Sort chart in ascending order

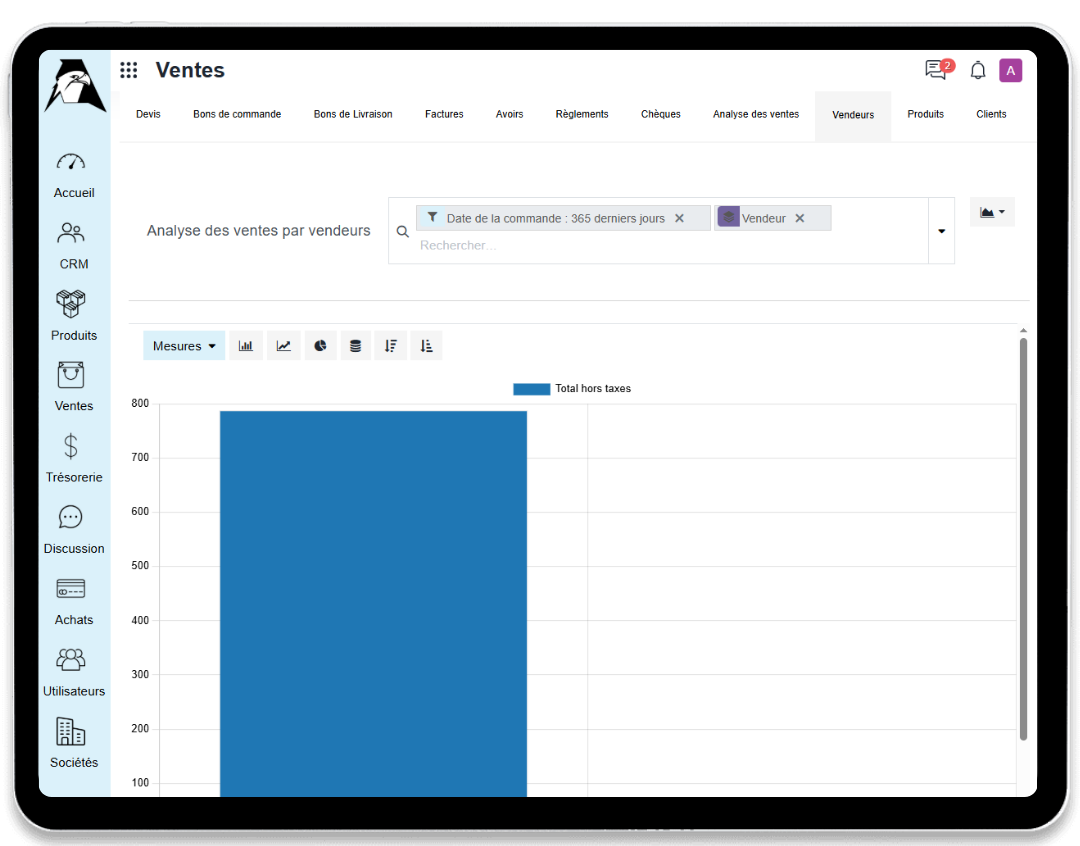click(426, 346)
